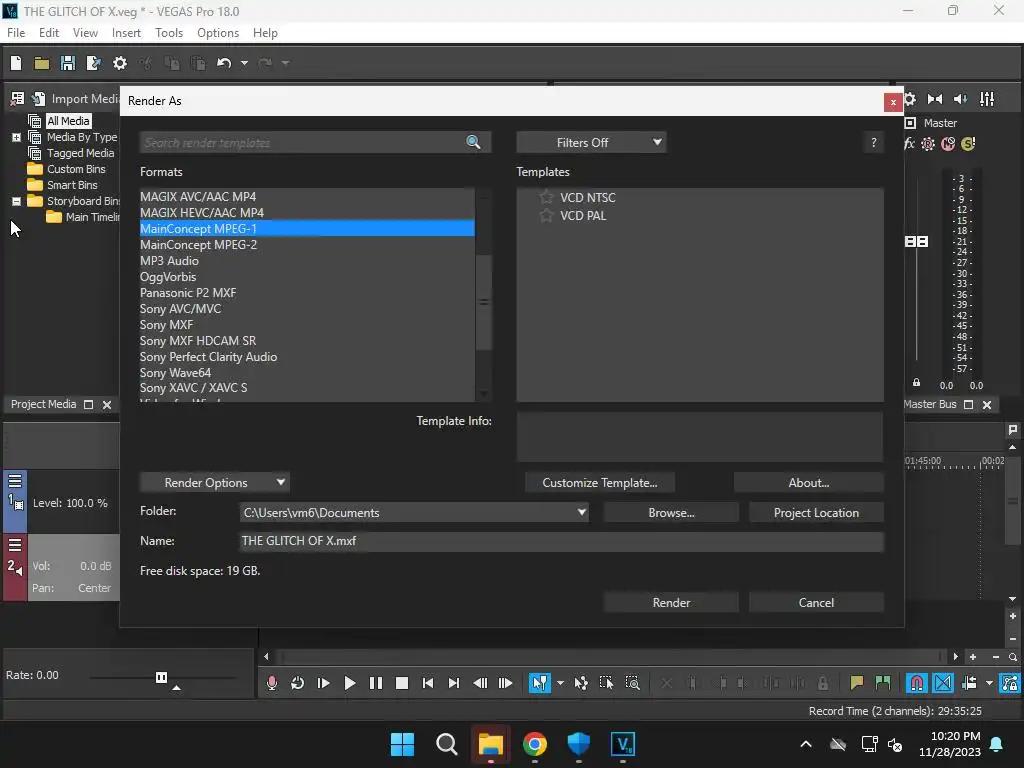Open the Undo history dropdown arrow
The height and width of the screenshot is (768, 1024).
point(244,63)
